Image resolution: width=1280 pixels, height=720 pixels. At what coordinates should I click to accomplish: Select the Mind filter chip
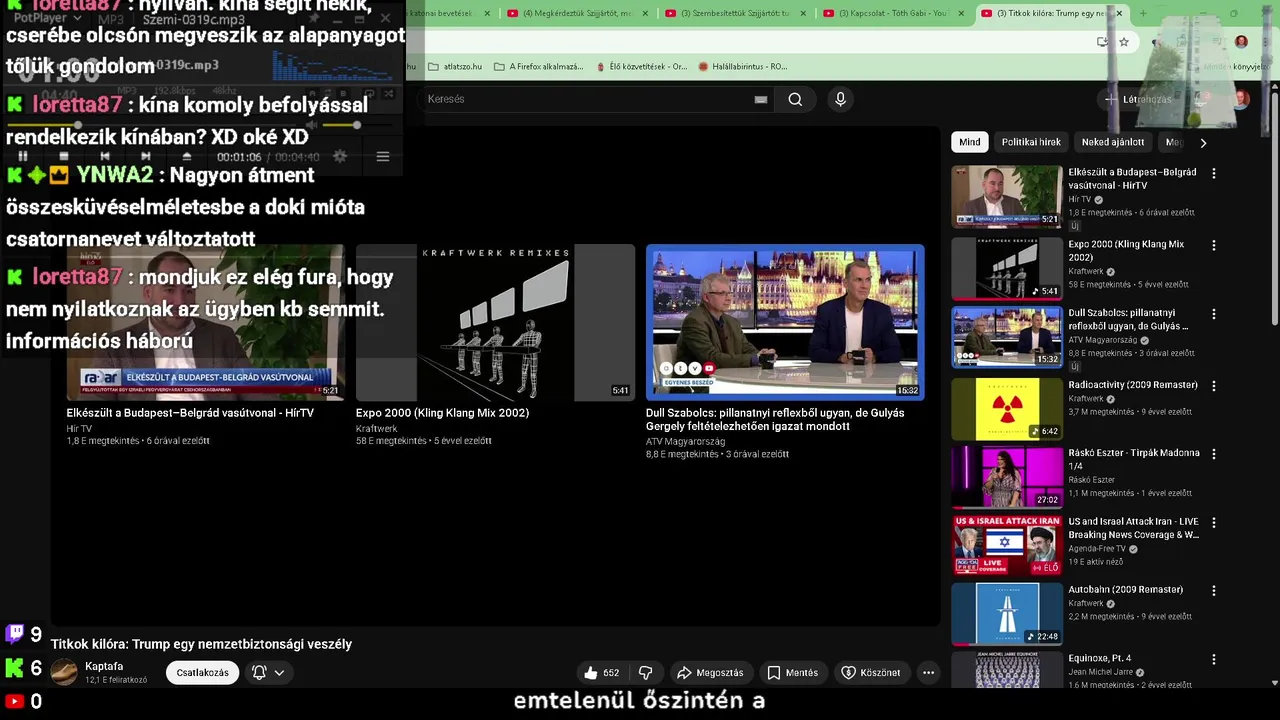click(970, 142)
